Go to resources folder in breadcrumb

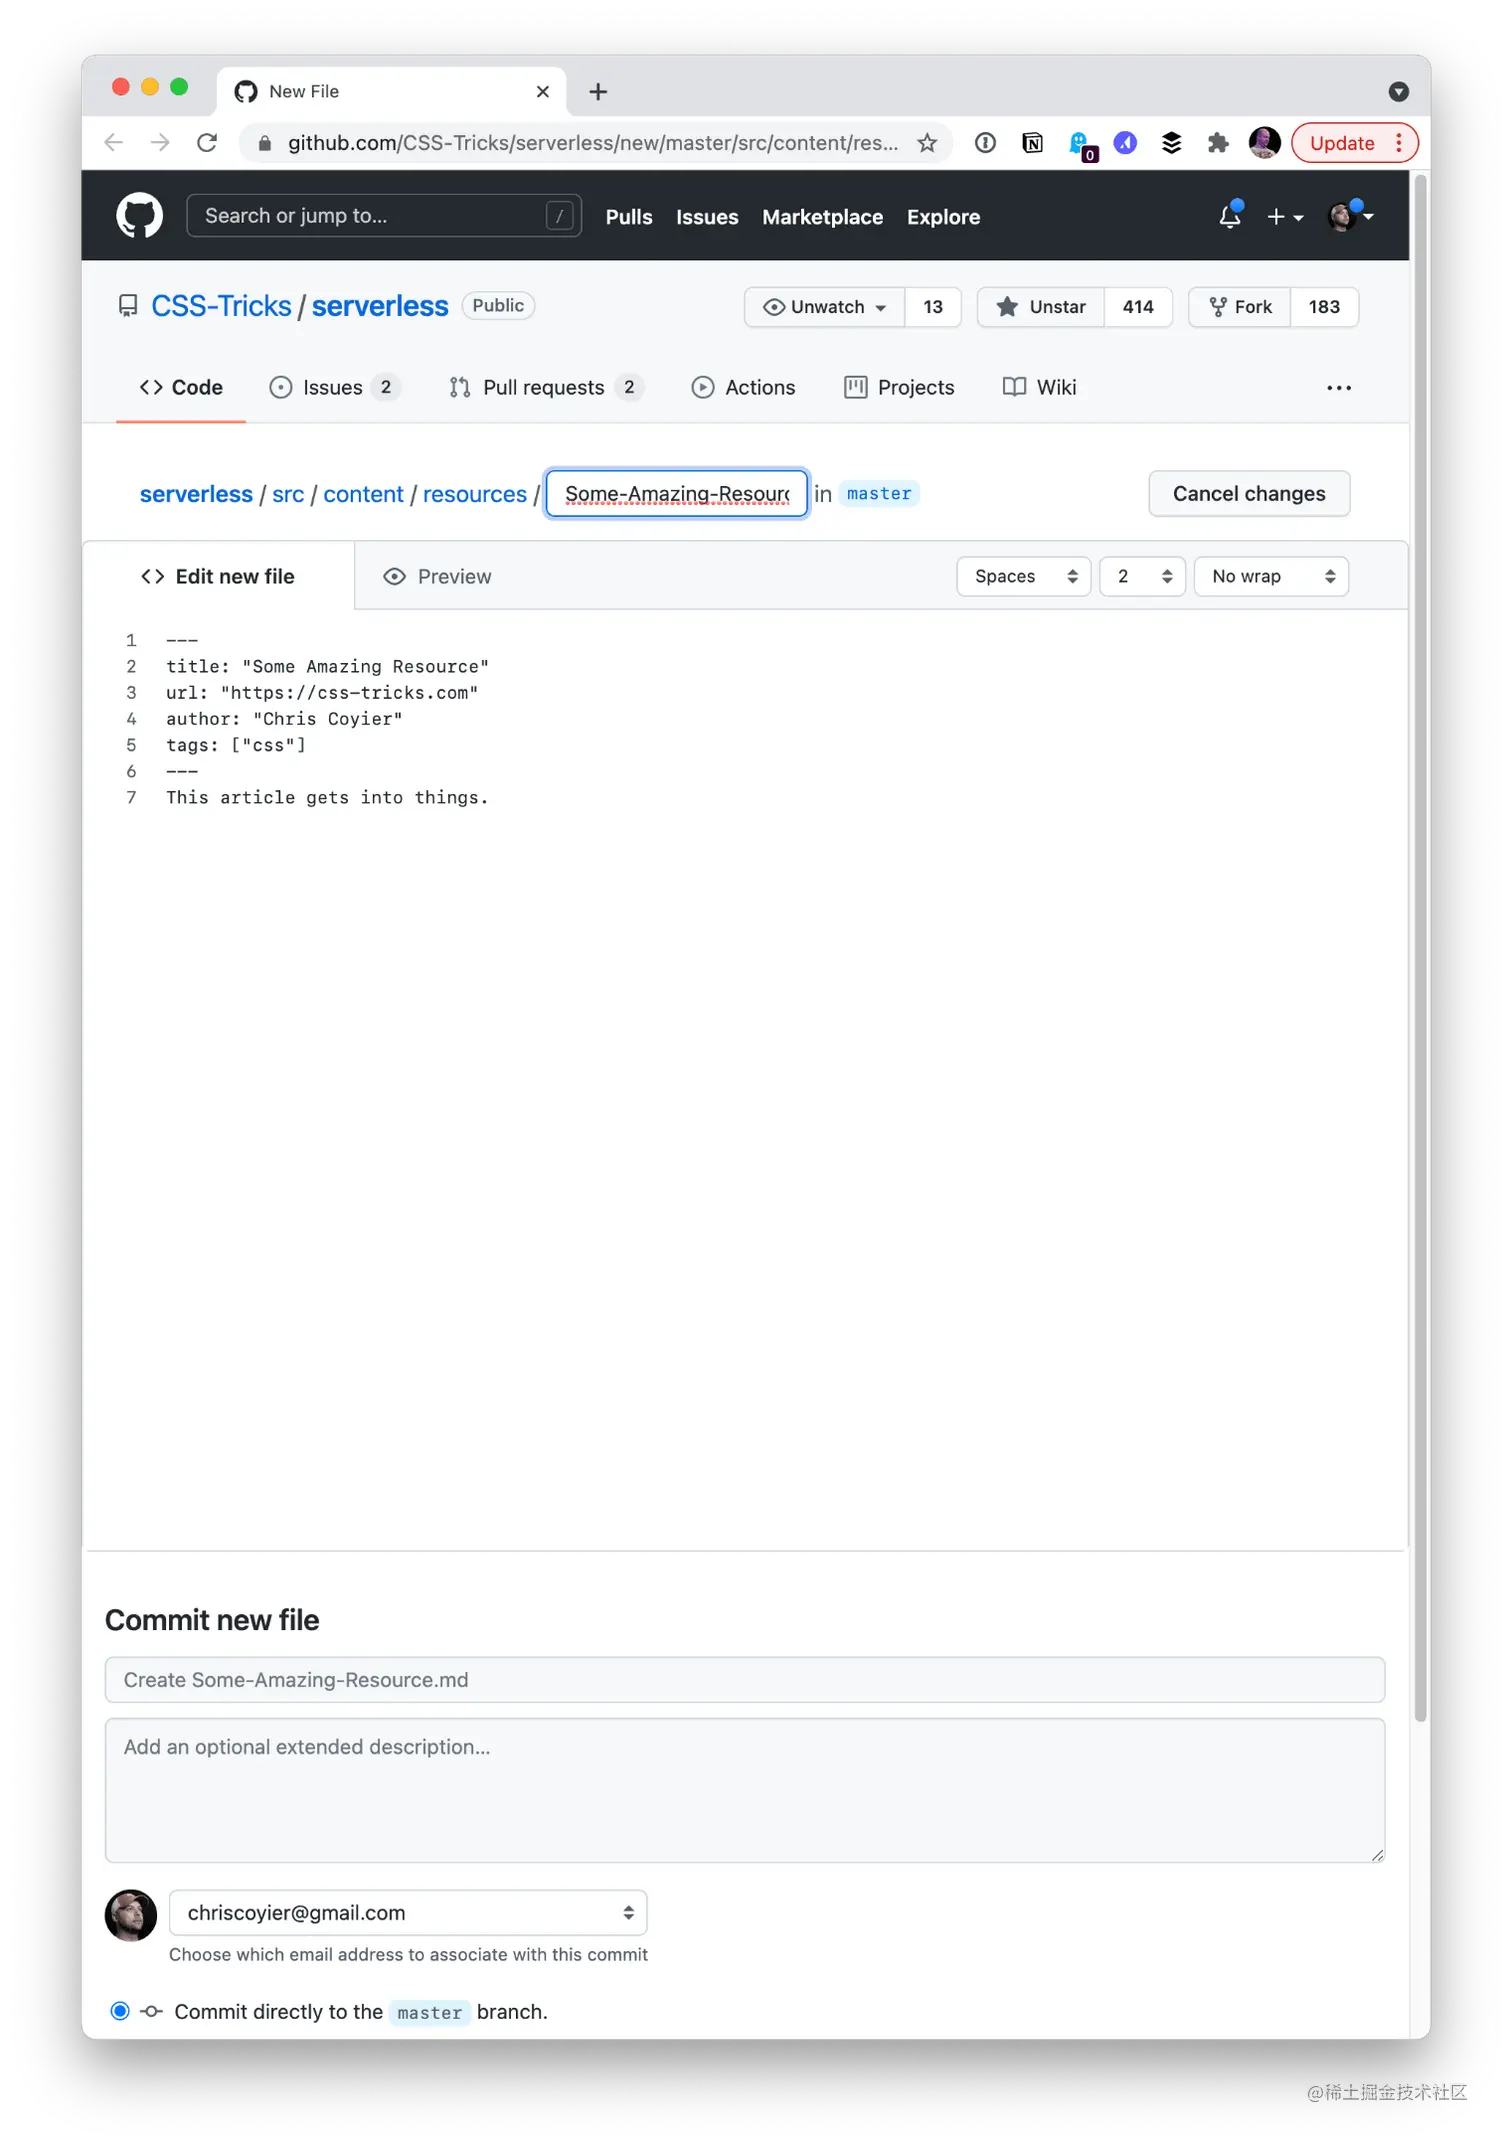pyautogui.click(x=475, y=495)
